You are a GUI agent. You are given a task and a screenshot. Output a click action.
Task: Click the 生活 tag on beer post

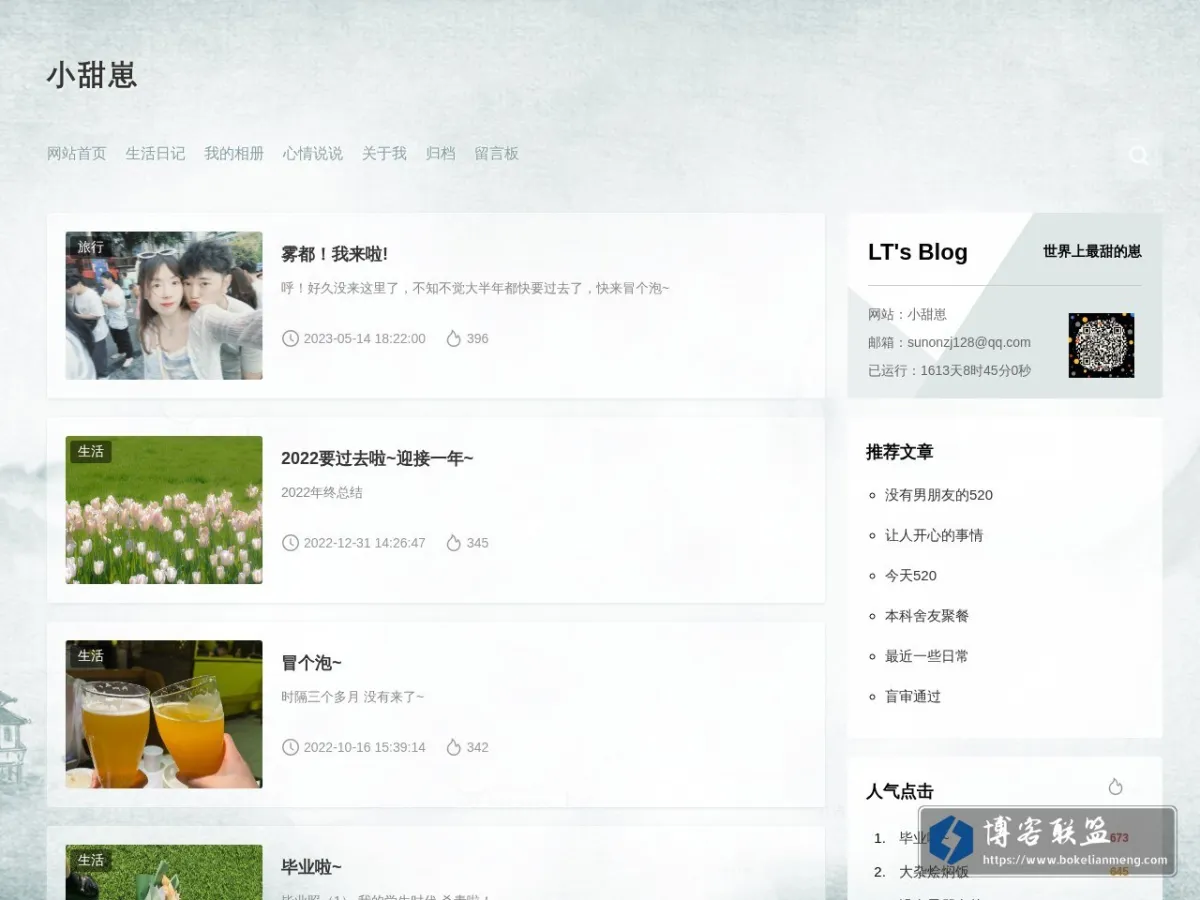coord(90,655)
